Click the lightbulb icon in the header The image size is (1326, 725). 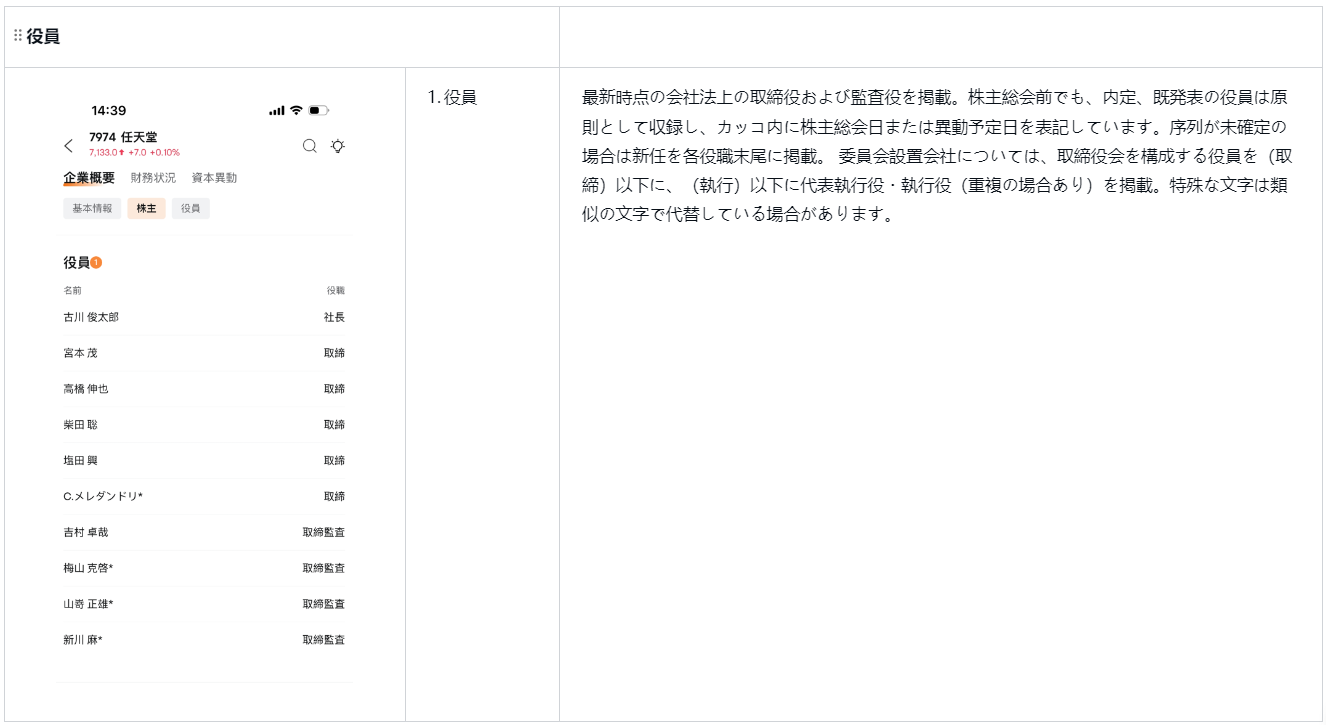pyautogui.click(x=338, y=146)
